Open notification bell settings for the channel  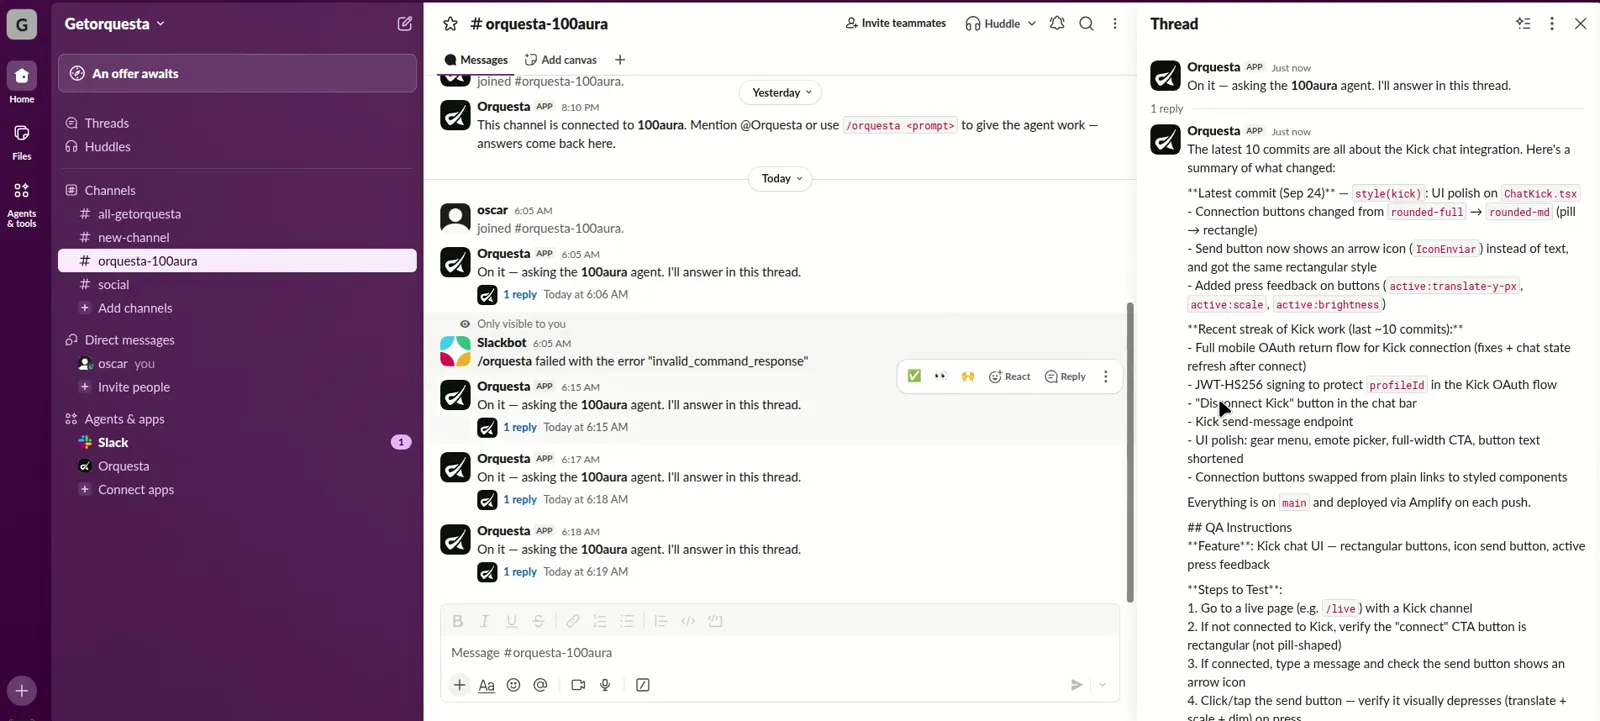(1057, 23)
